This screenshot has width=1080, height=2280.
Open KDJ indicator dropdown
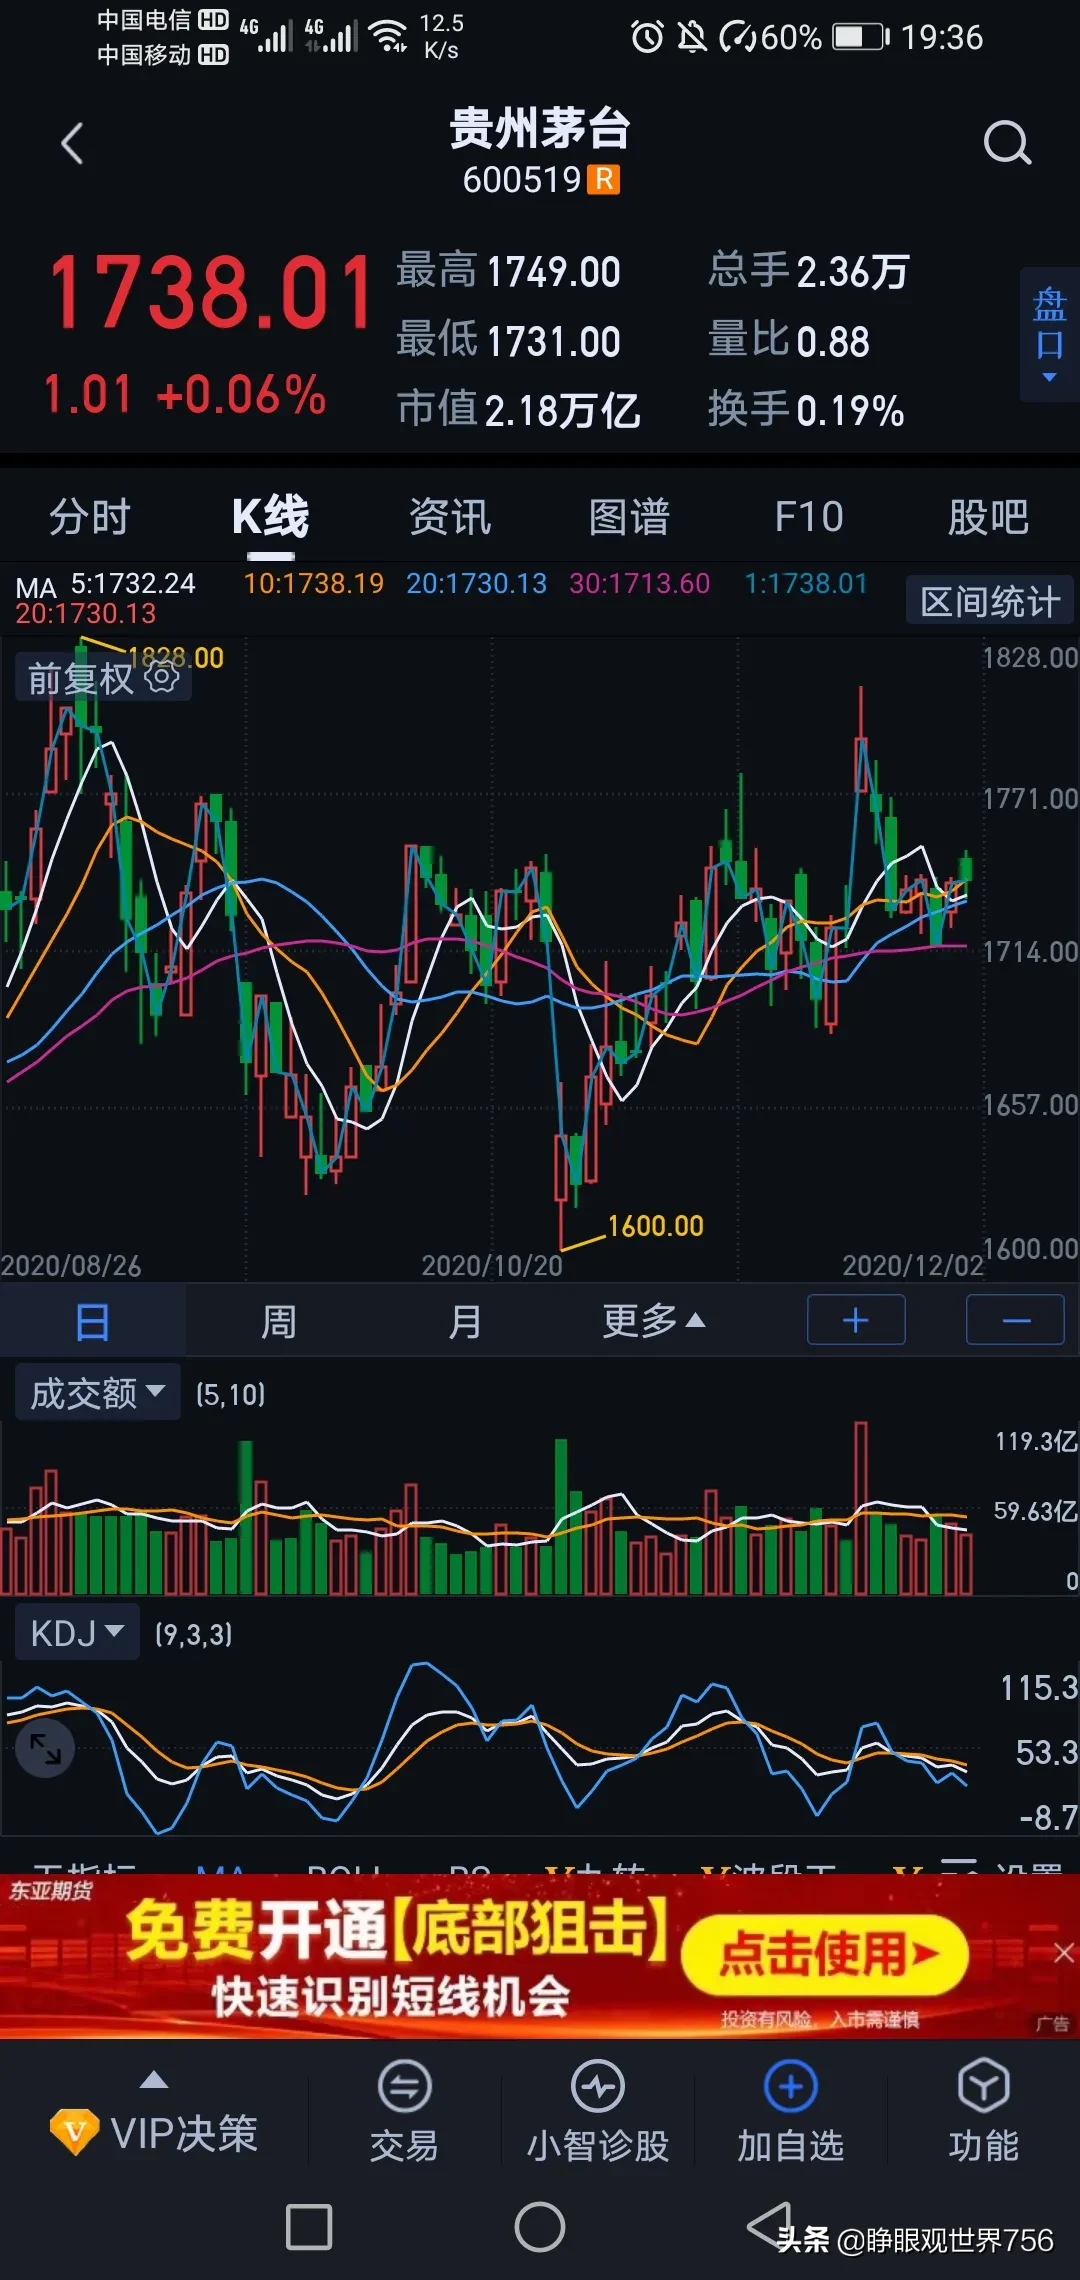77,1633
